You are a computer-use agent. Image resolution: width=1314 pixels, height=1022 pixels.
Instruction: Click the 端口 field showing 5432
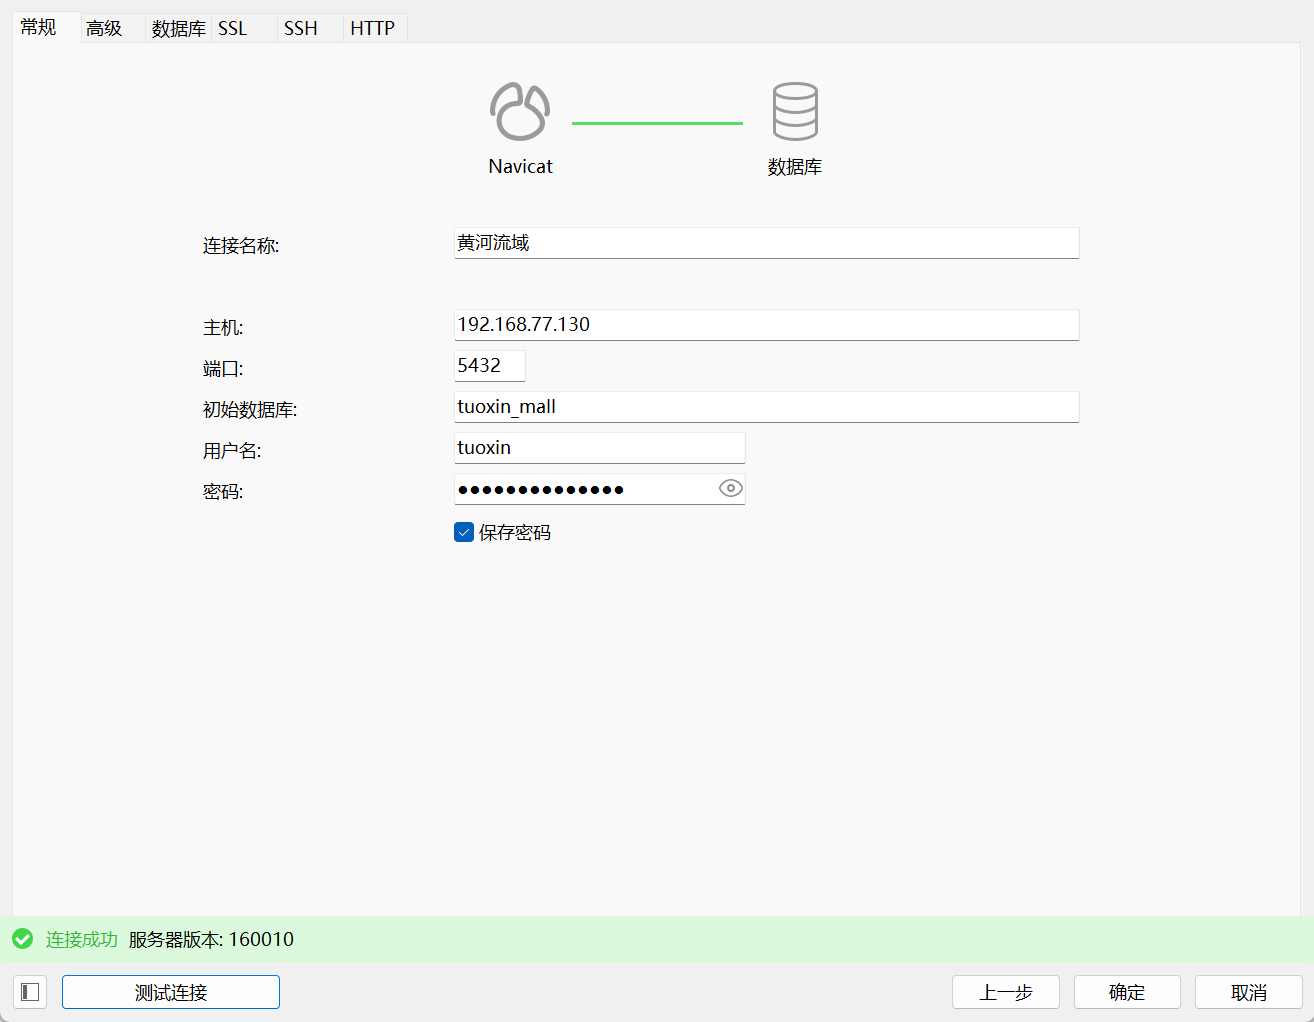coord(490,366)
